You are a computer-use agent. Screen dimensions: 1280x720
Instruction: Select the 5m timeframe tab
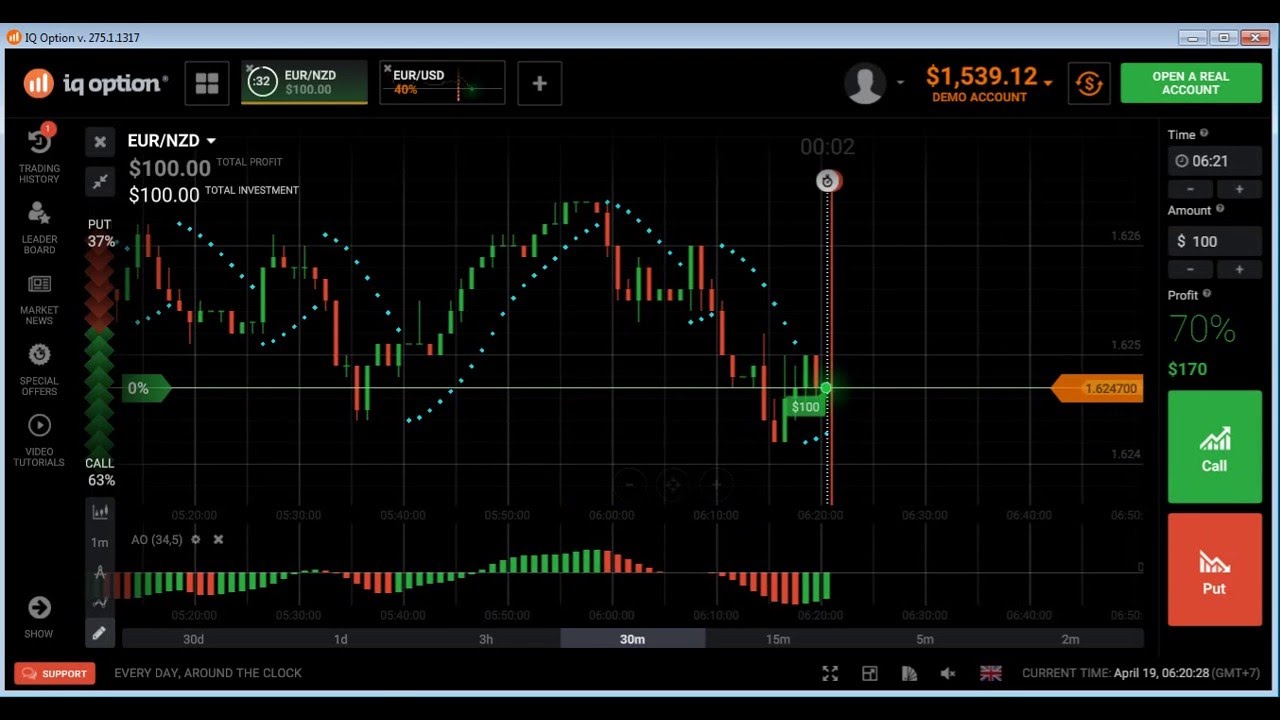pyautogui.click(x=925, y=639)
